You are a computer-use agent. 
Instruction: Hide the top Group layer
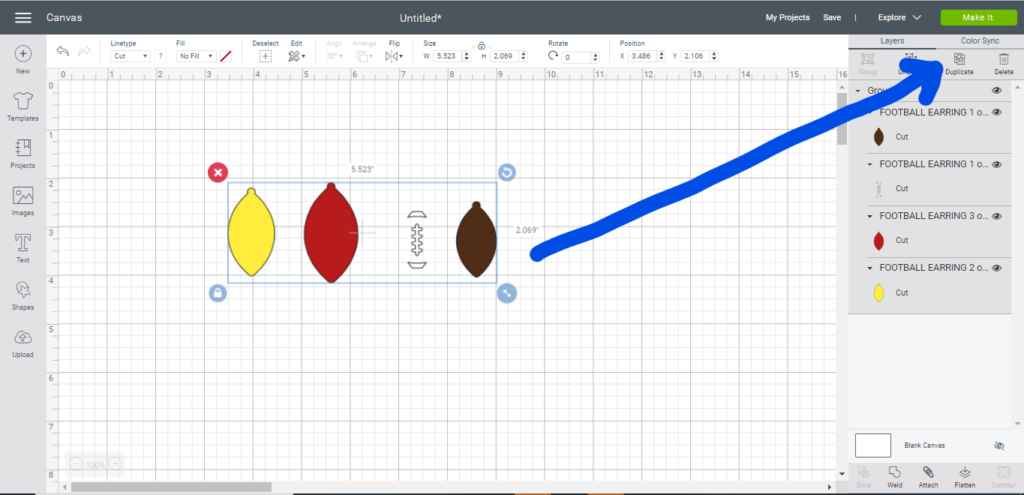(997, 91)
